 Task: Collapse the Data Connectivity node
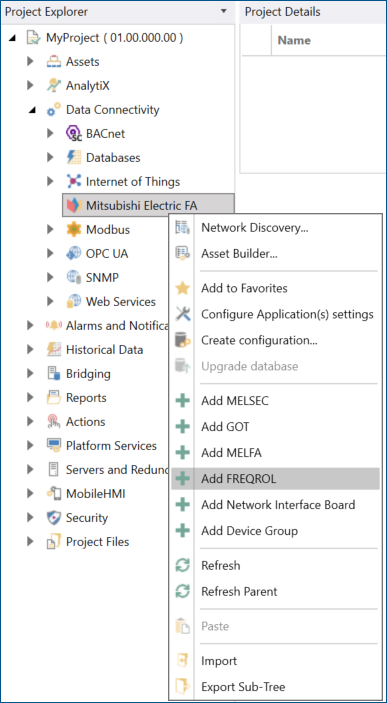point(32,110)
